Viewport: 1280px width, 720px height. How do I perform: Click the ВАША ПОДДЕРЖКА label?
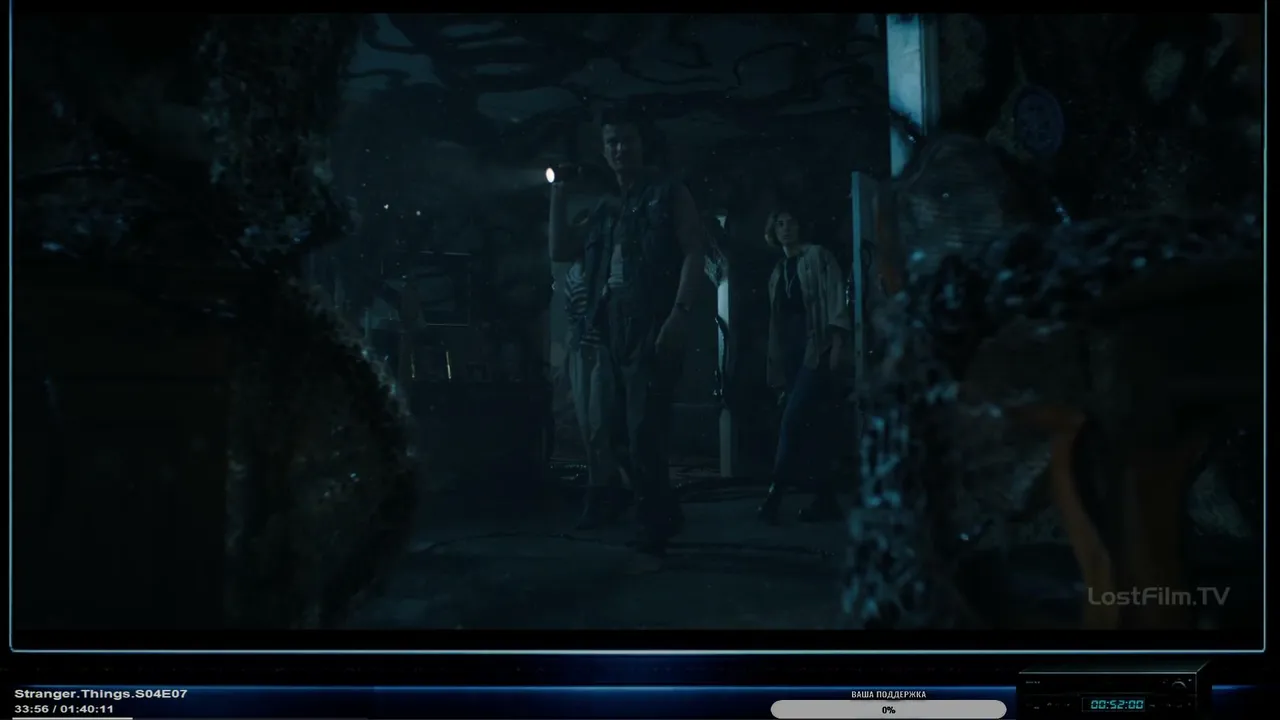tap(888, 694)
